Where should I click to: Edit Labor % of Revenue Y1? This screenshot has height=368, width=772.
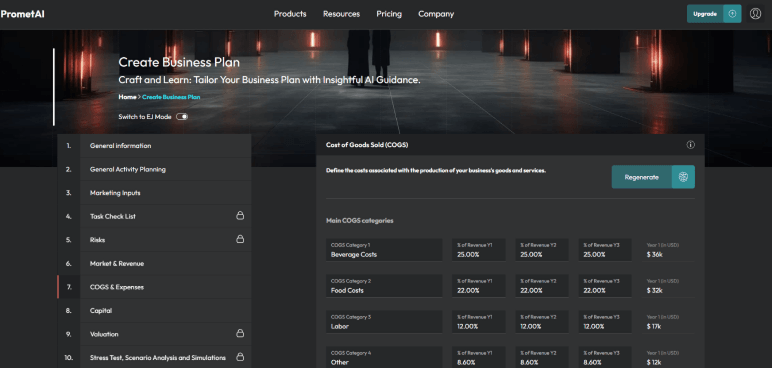click(x=479, y=322)
